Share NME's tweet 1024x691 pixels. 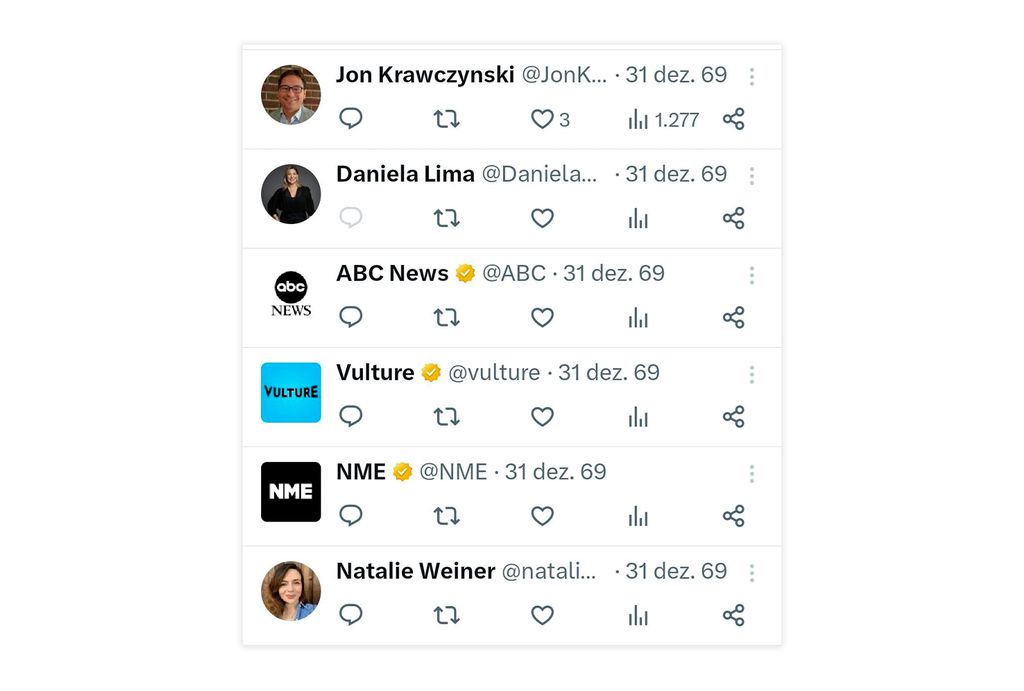coord(734,516)
